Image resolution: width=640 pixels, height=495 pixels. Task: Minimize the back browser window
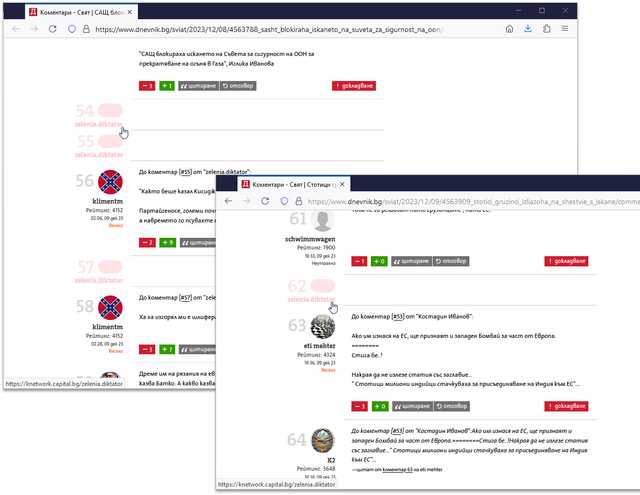pos(518,11)
